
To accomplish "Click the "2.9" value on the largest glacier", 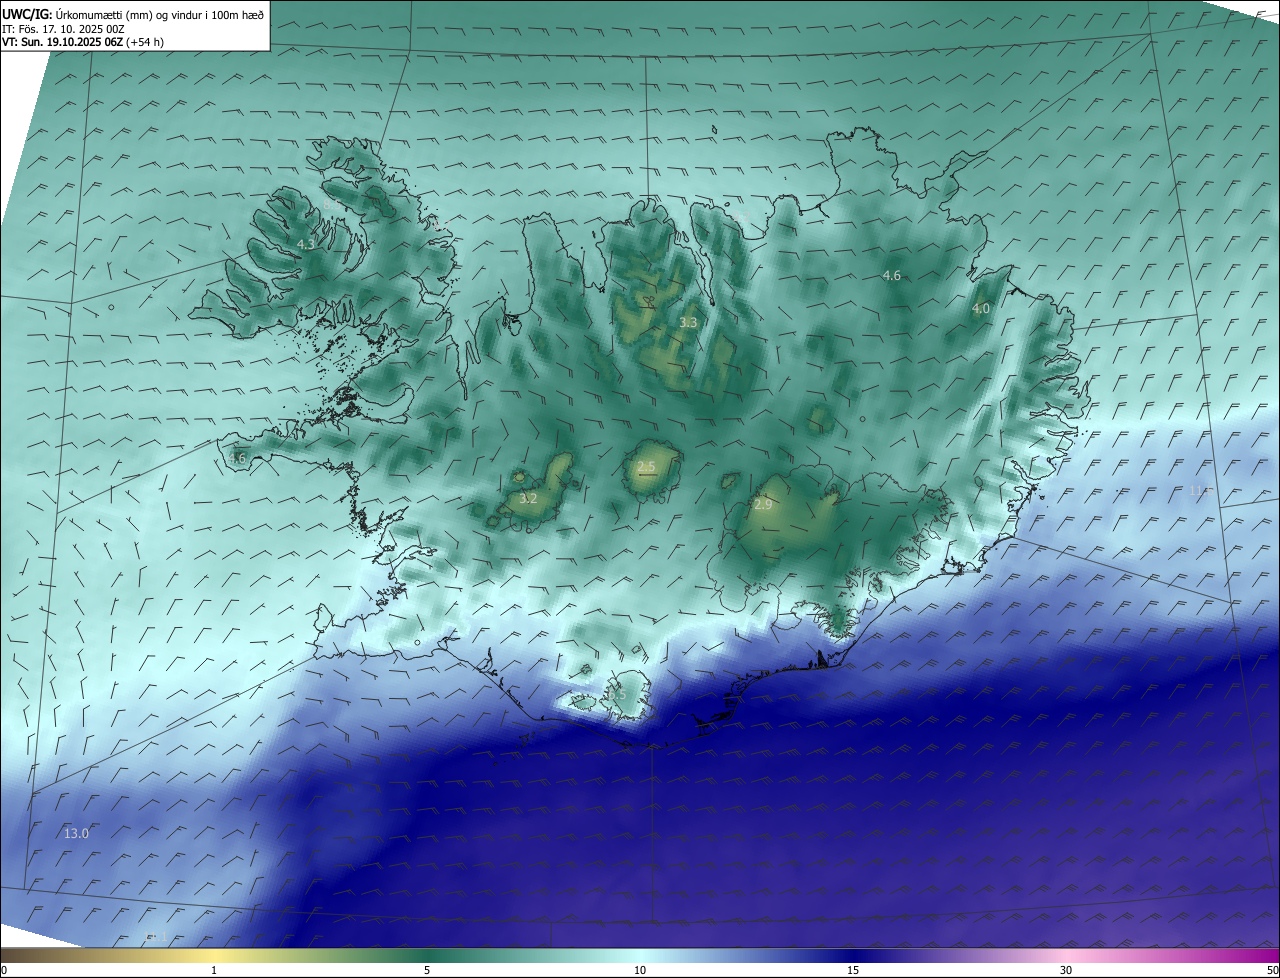I will point(763,505).
